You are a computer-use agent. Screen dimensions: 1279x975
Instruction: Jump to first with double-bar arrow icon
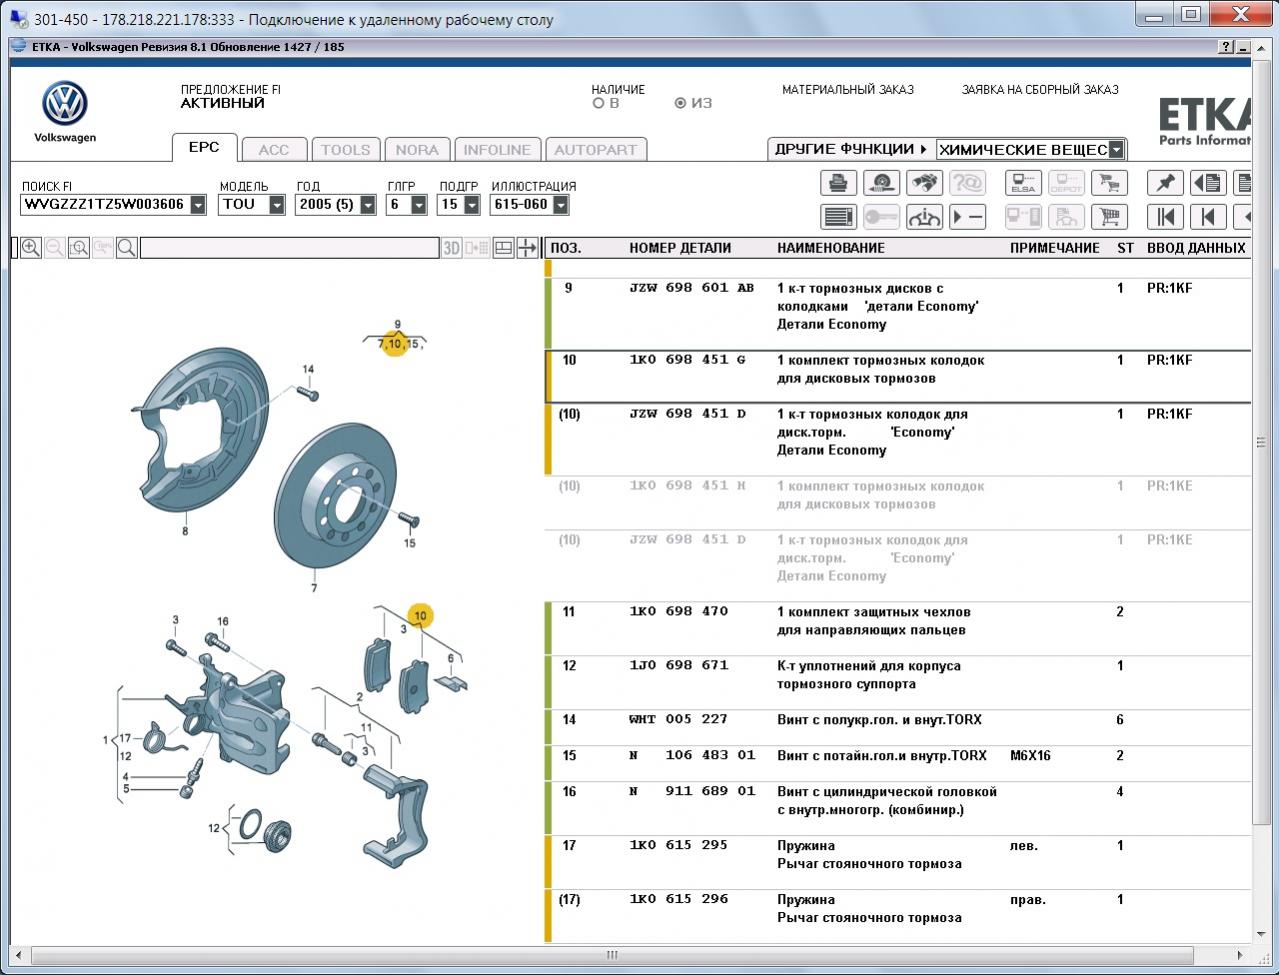[1165, 217]
